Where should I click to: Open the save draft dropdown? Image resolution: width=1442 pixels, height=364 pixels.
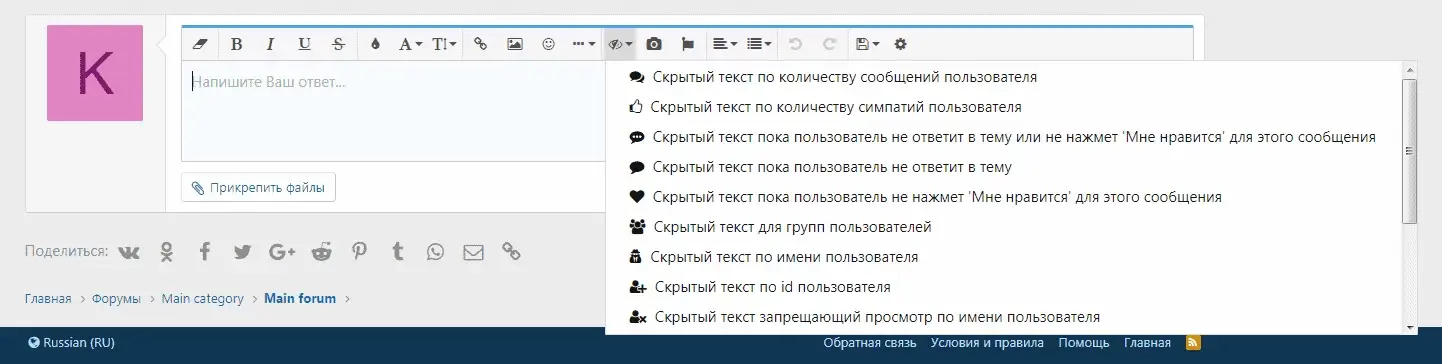pos(867,44)
